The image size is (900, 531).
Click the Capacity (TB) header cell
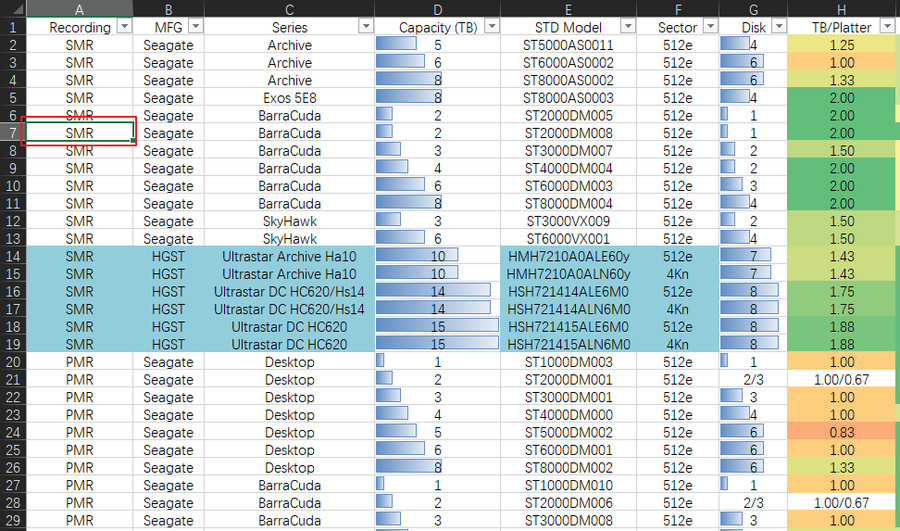coord(438,27)
